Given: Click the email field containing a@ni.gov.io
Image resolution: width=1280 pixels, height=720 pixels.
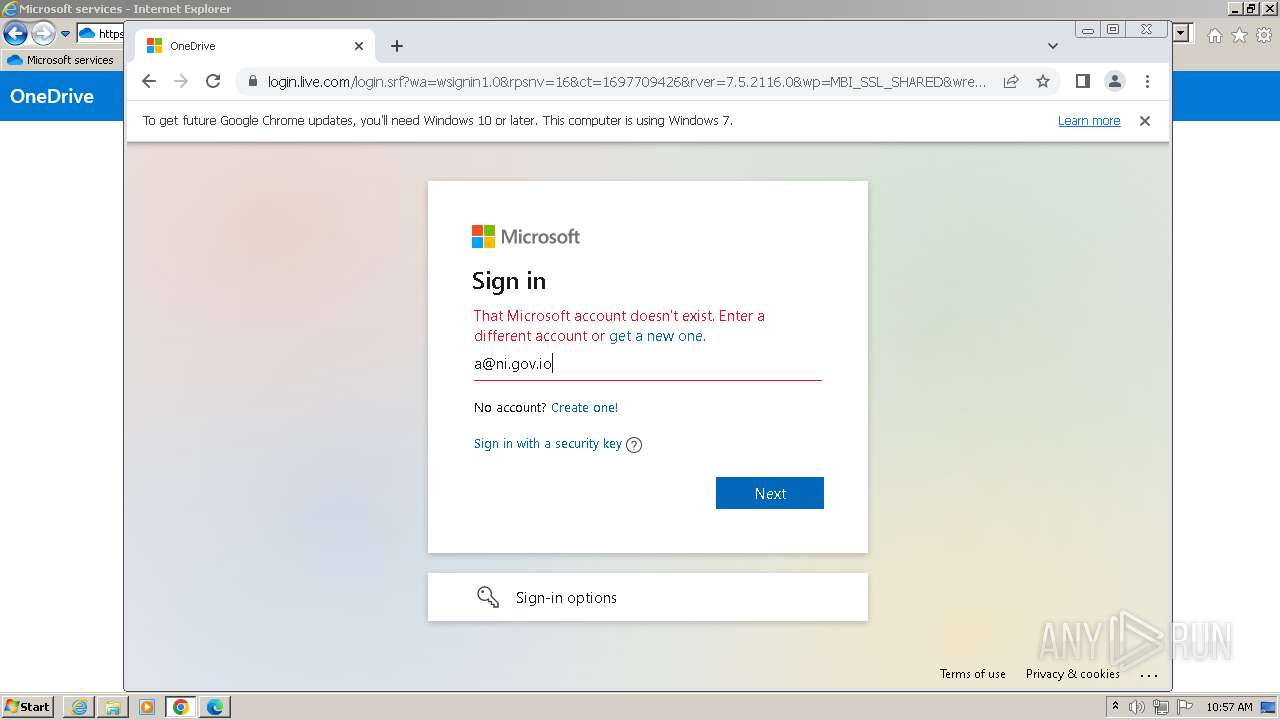Looking at the screenshot, I should [648, 363].
